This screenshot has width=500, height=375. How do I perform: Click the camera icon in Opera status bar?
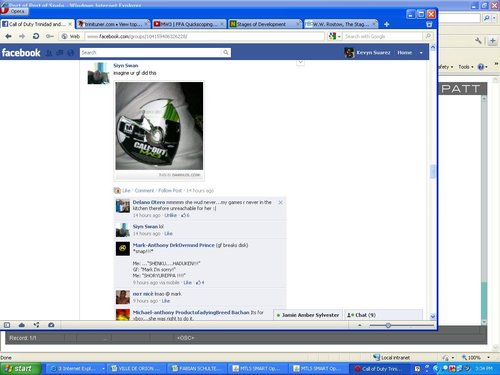click(51, 325)
